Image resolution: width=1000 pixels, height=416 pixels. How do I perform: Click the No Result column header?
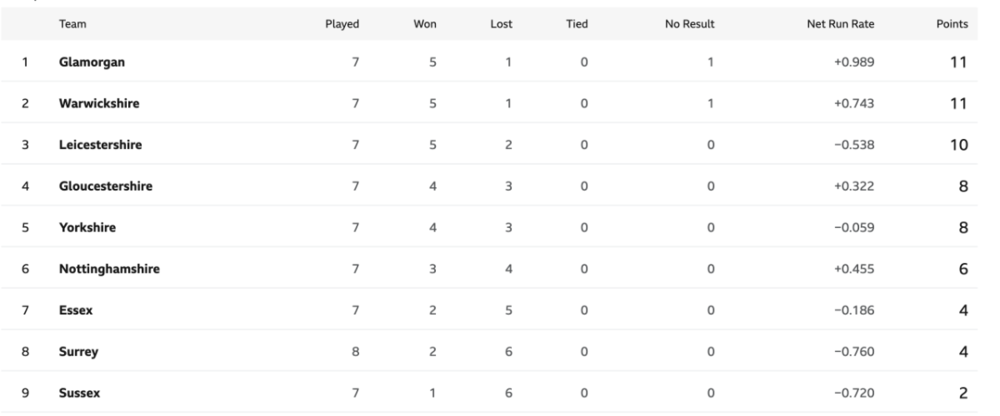[690, 24]
